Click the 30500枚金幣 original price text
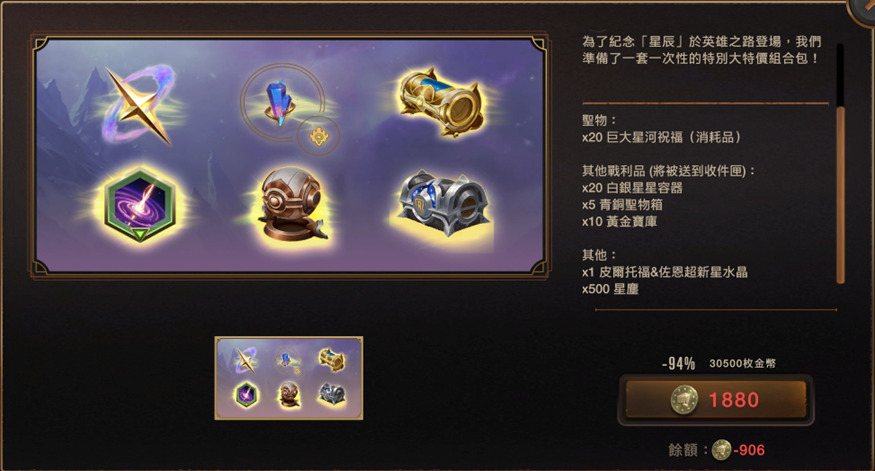This screenshot has height=471, width=875. 742,364
